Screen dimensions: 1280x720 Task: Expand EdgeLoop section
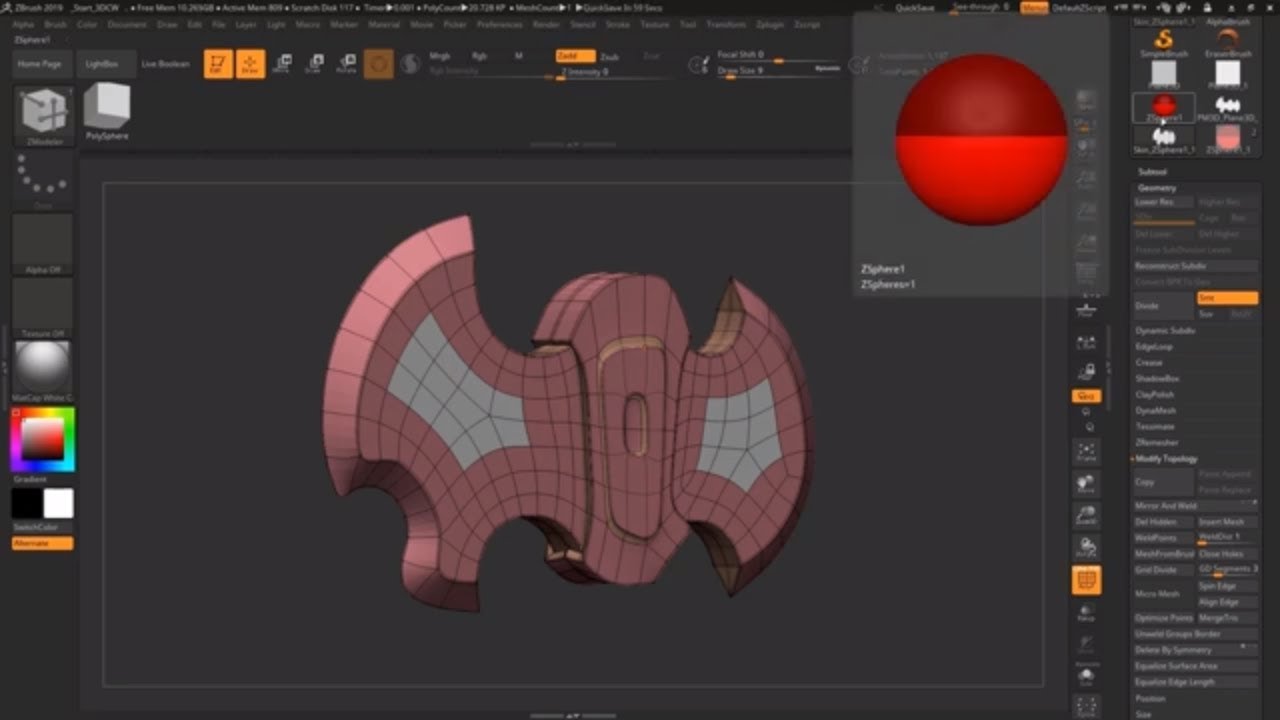1154,346
